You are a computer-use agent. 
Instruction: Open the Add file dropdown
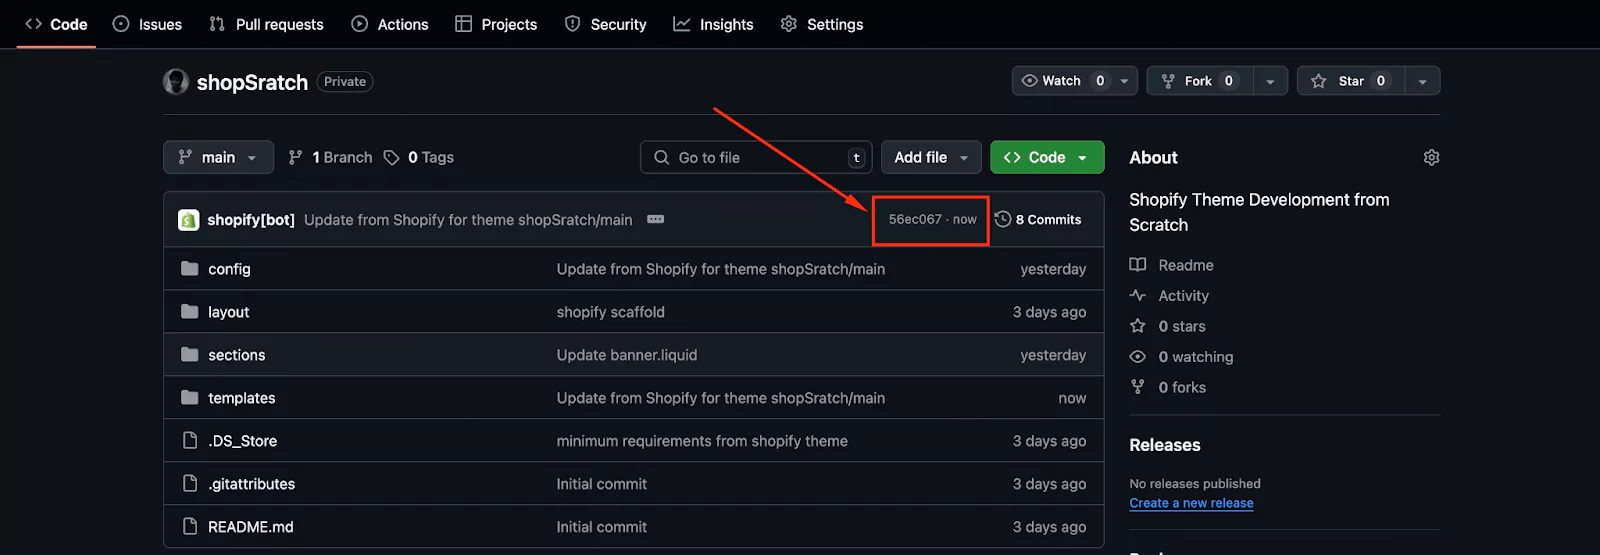931,157
